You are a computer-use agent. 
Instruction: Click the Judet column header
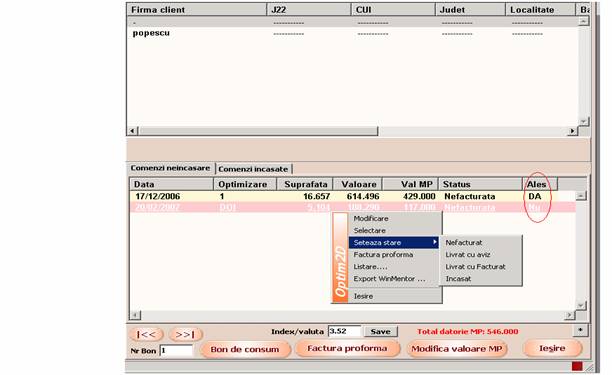pyautogui.click(x=470, y=10)
